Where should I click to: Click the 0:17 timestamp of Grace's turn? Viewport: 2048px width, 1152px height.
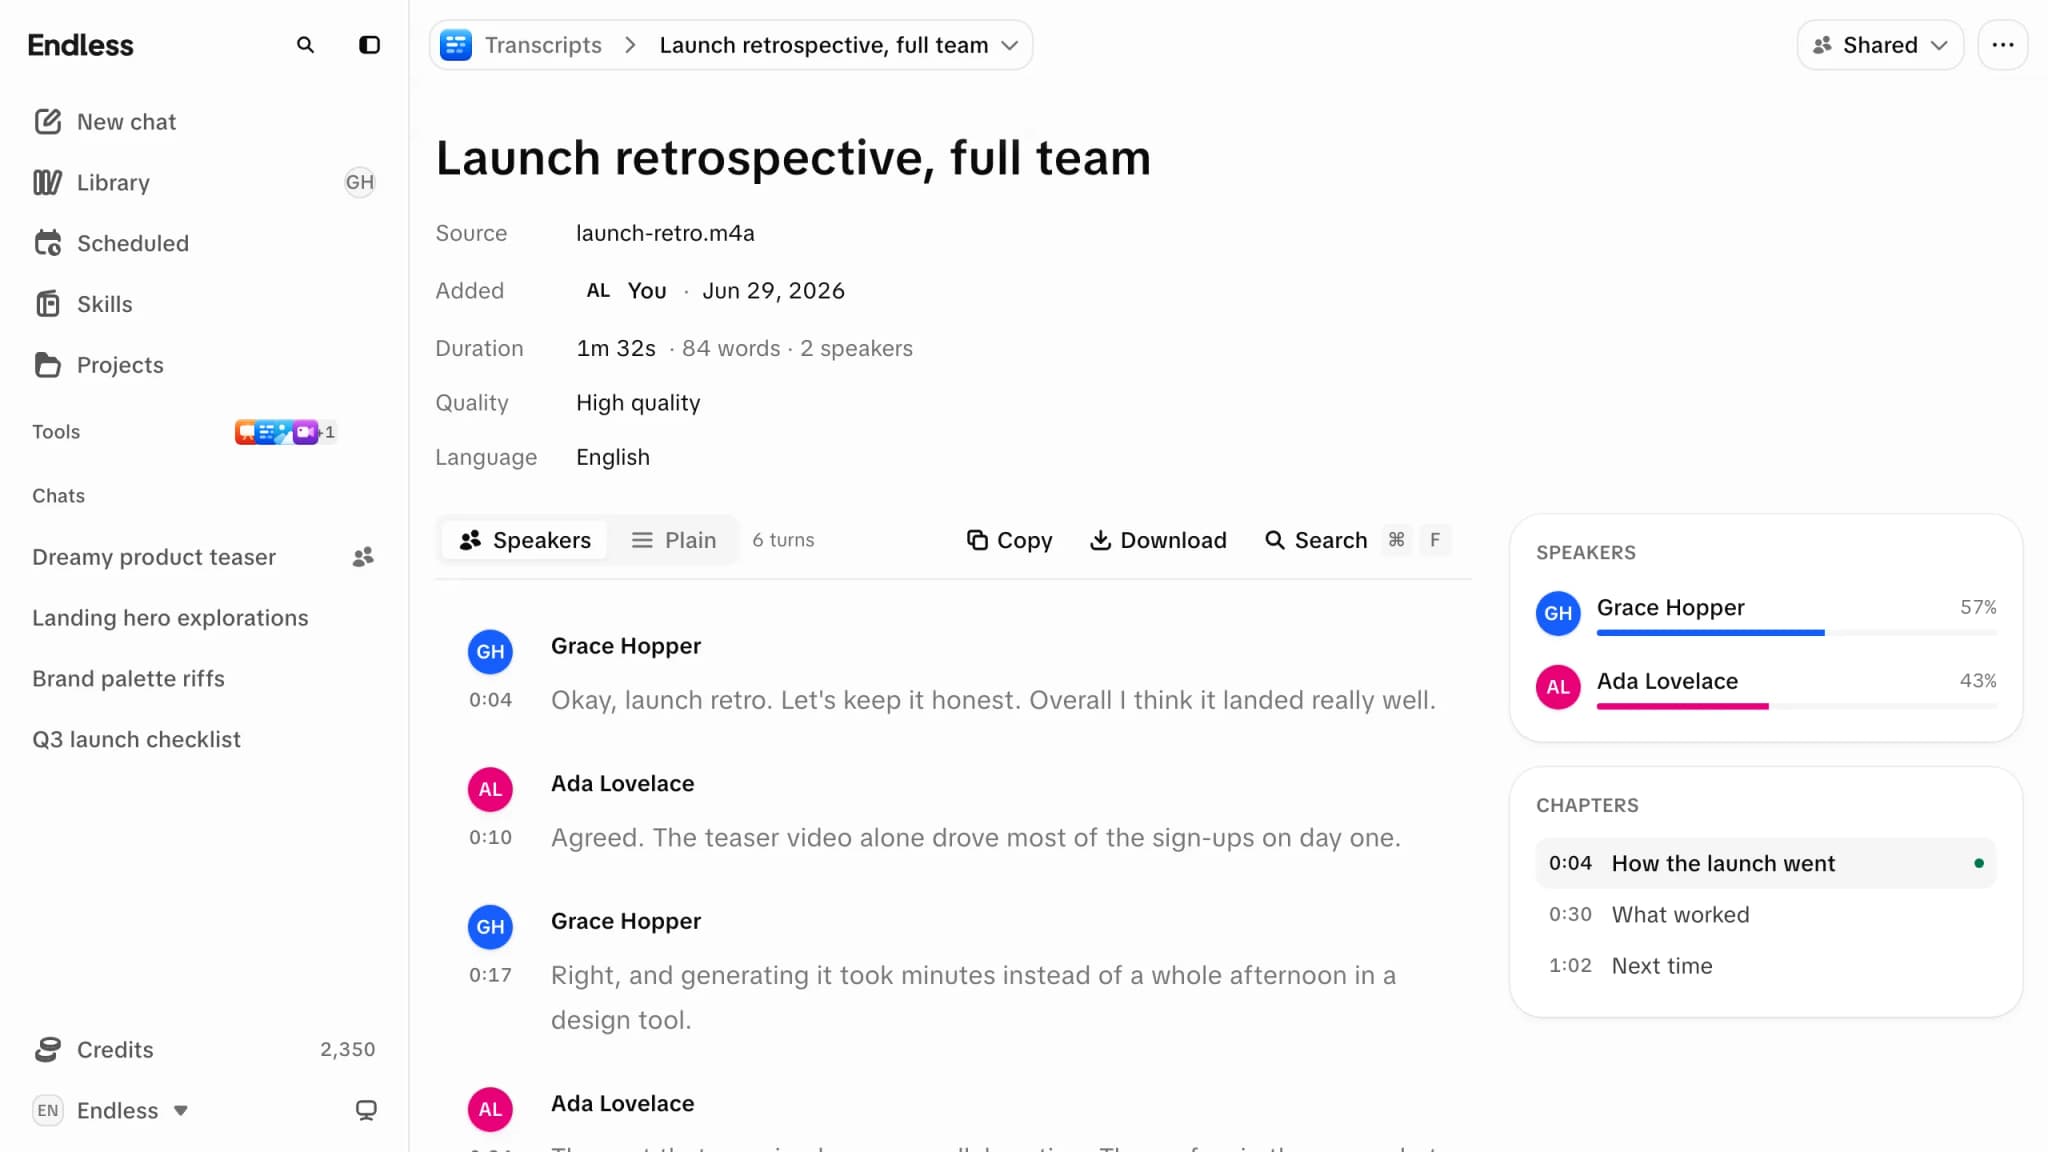pos(490,976)
